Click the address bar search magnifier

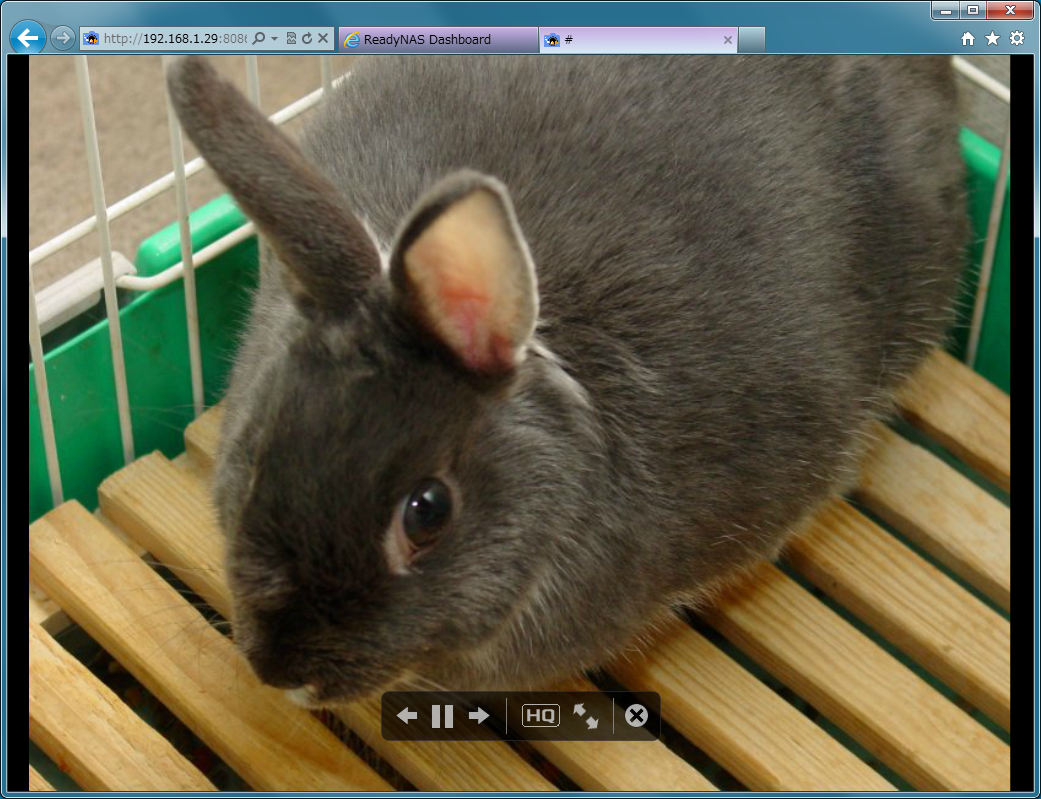[x=258, y=39]
